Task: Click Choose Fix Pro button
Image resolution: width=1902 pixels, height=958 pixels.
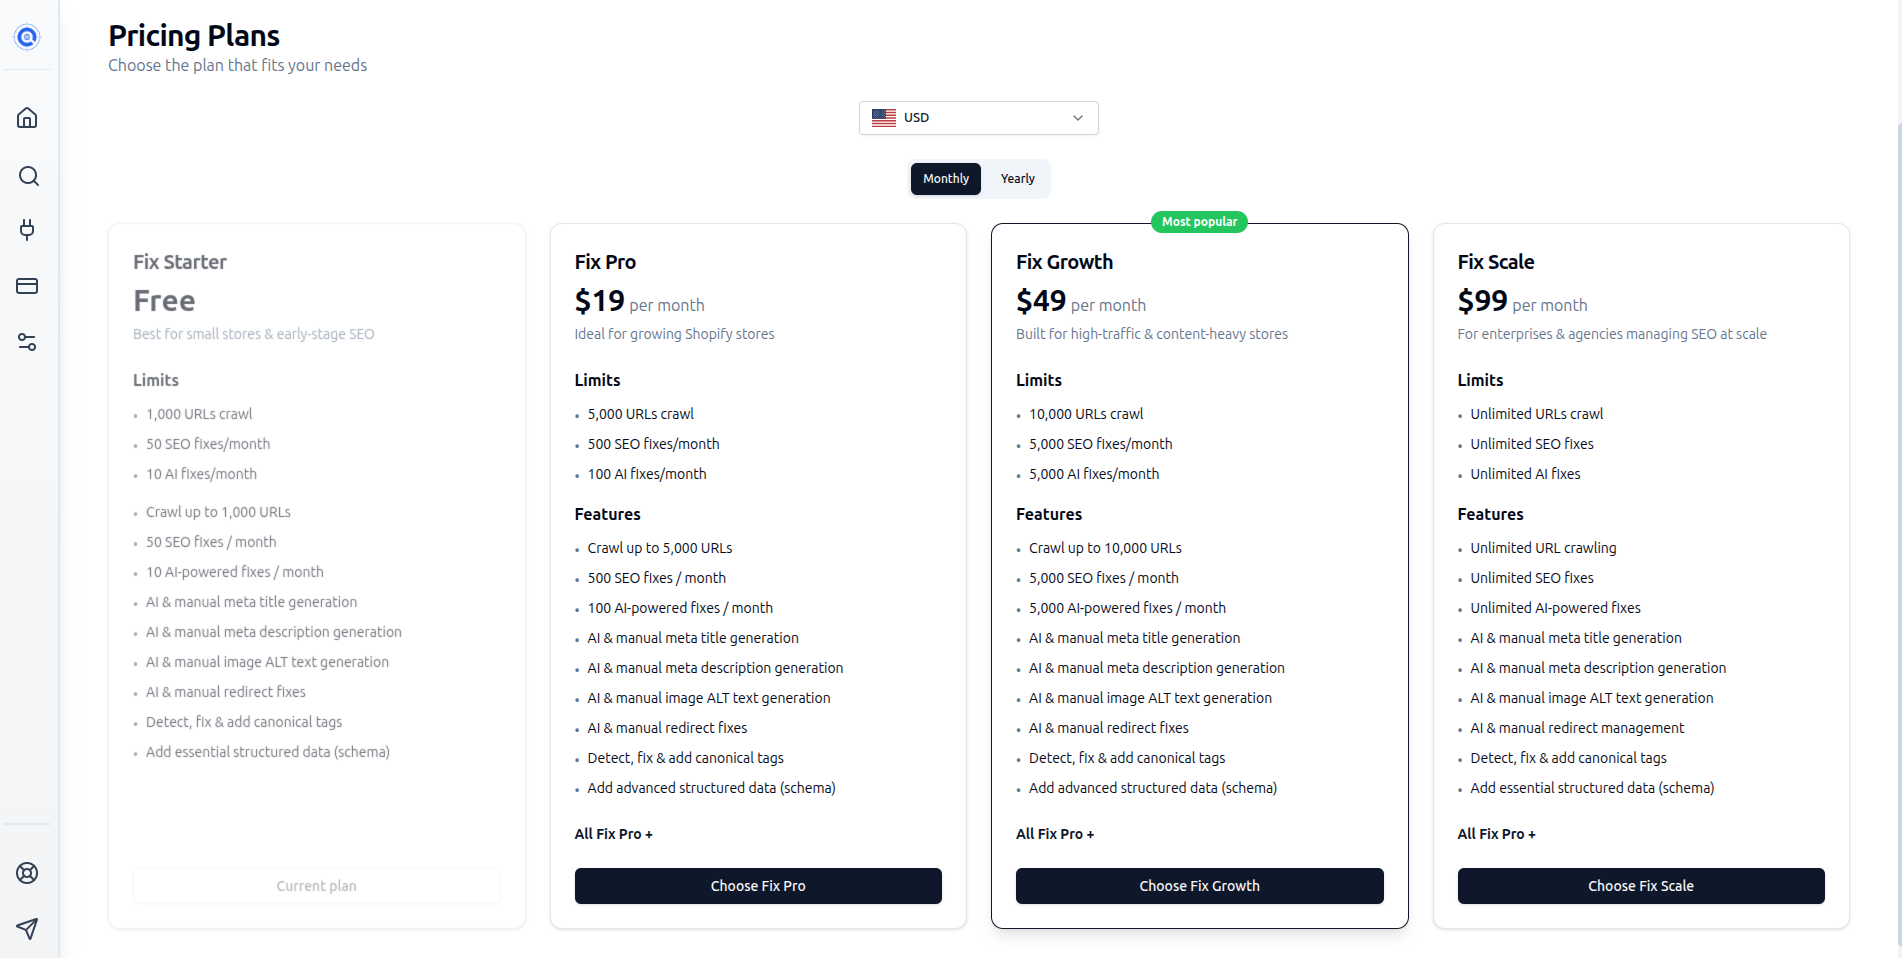Action: (757, 885)
